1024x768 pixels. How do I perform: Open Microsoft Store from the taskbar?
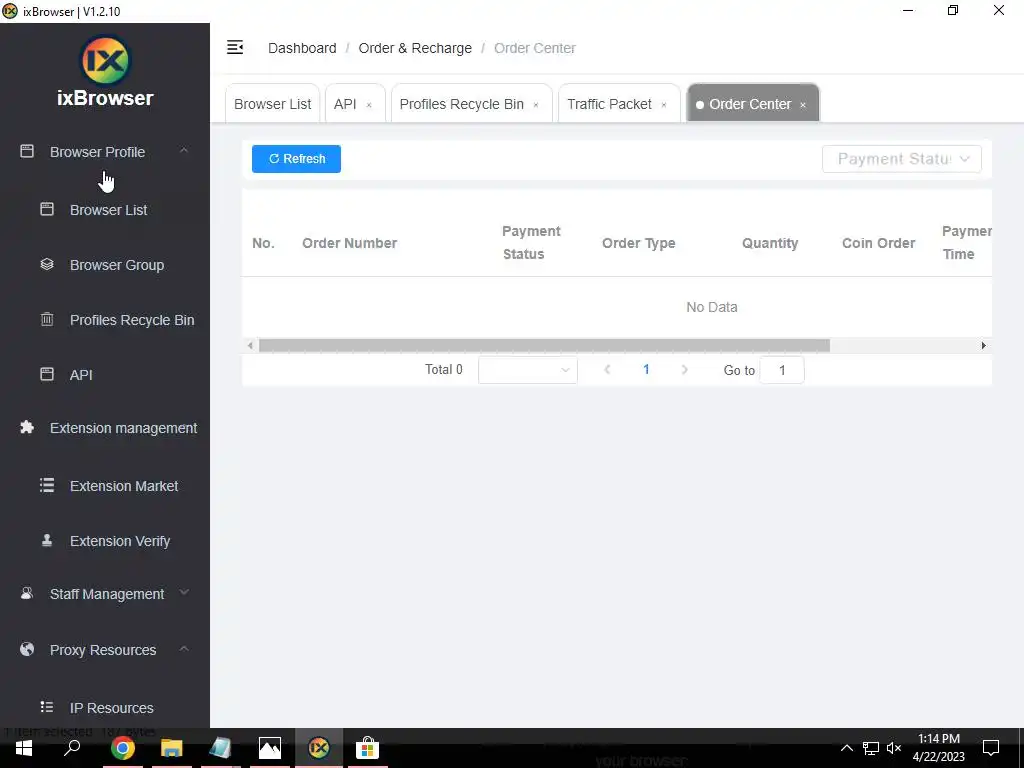tap(368, 748)
